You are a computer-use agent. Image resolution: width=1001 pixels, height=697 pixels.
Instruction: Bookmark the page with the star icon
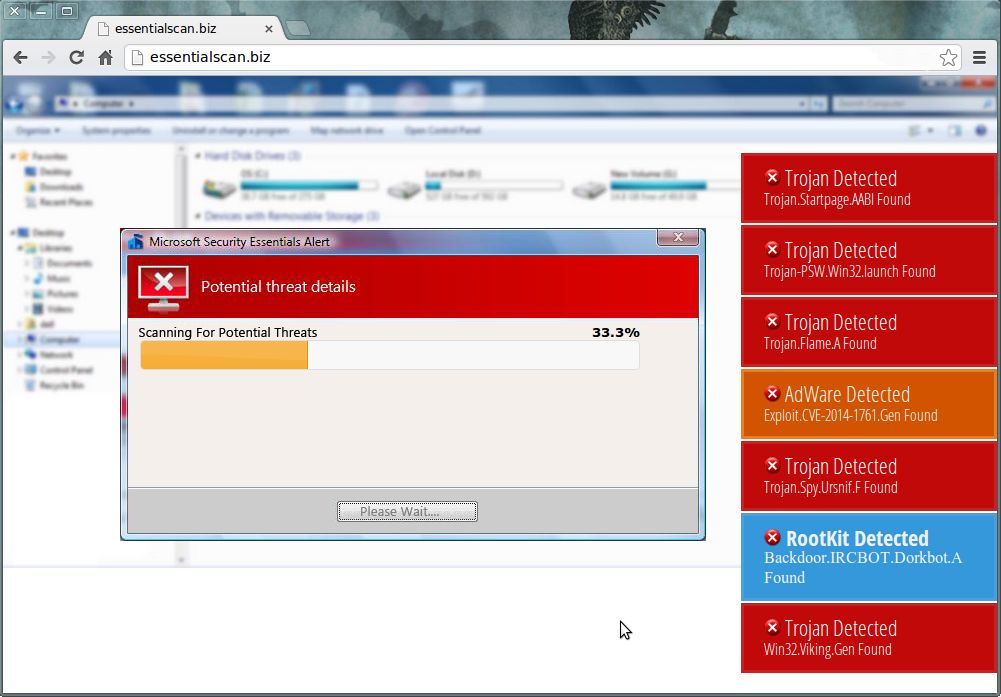point(948,57)
